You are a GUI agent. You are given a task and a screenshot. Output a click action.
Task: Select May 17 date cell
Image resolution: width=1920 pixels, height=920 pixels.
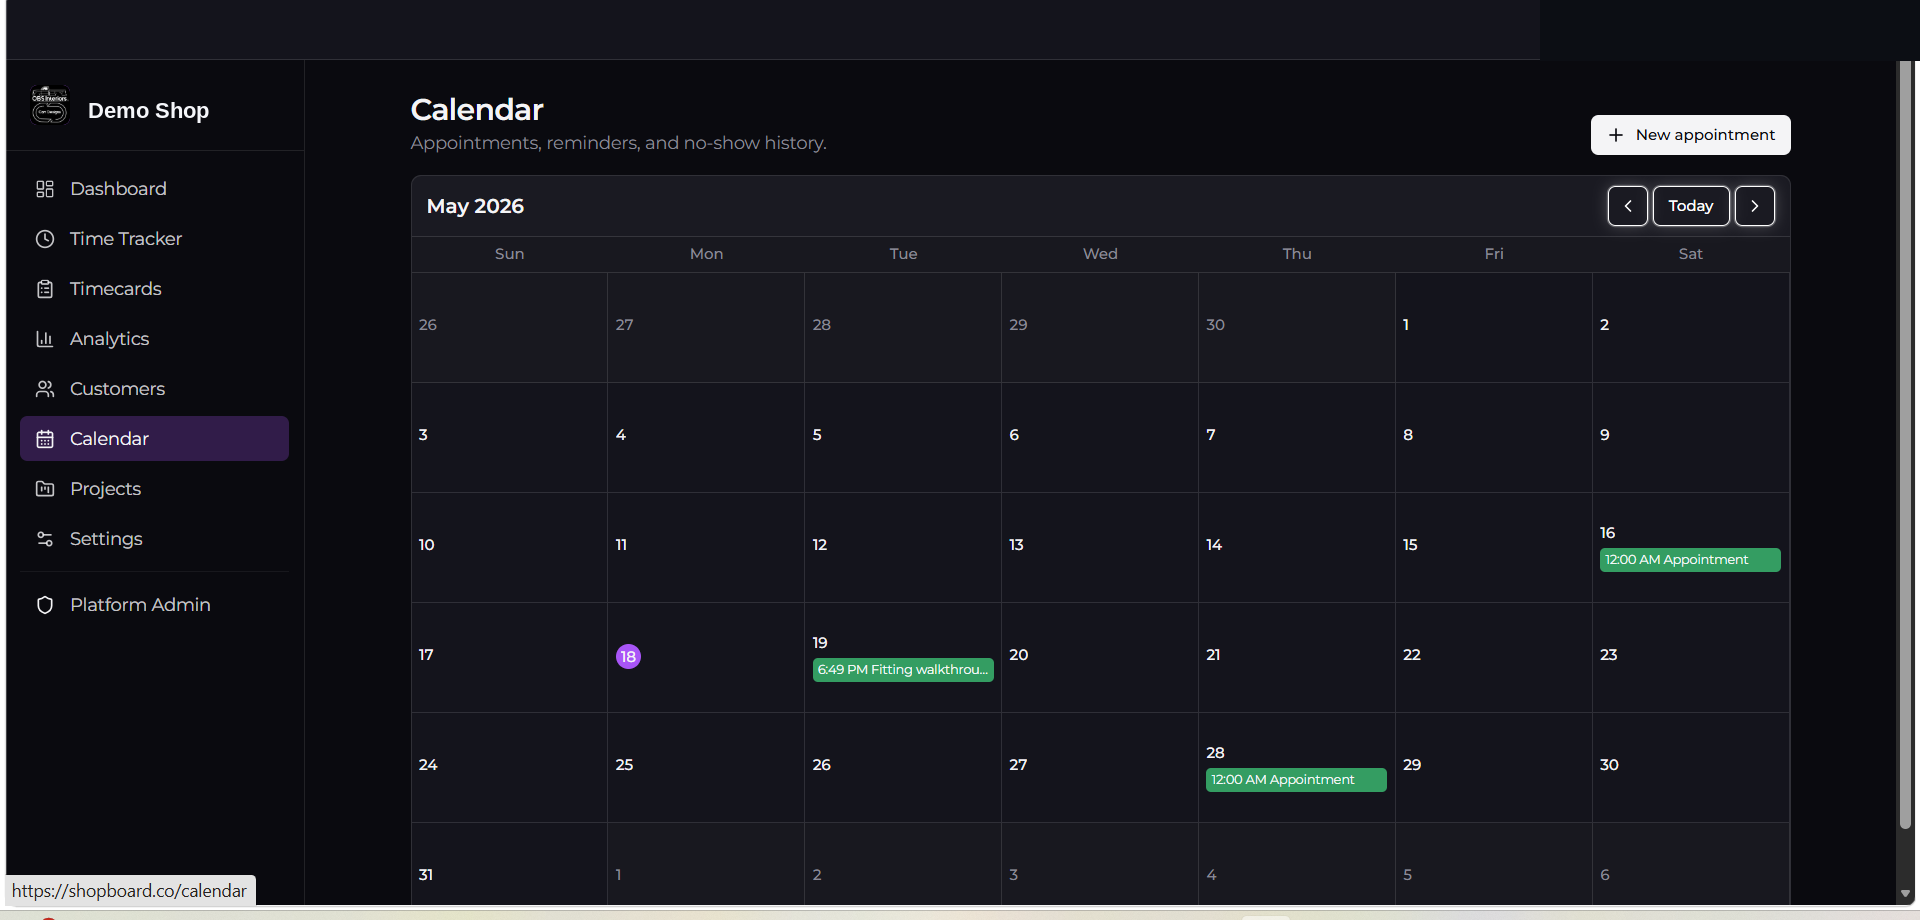(509, 658)
